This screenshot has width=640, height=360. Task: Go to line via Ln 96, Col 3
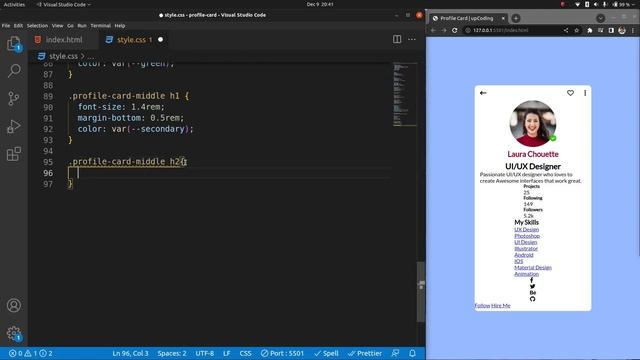point(130,353)
